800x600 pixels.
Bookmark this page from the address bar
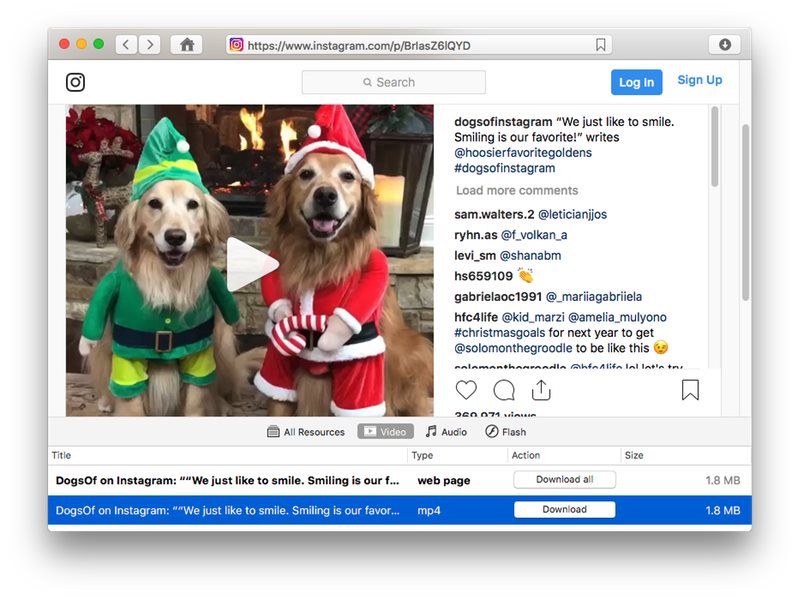pos(601,45)
